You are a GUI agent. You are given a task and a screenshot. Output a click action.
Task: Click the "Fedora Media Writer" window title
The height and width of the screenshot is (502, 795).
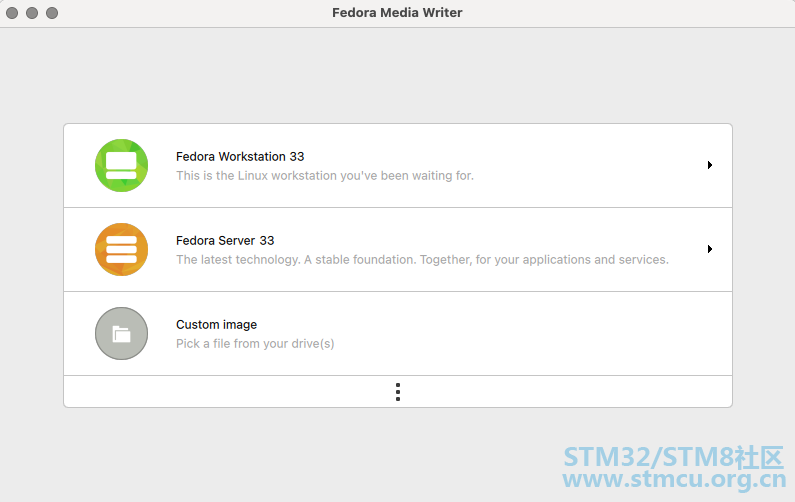point(397,13)
